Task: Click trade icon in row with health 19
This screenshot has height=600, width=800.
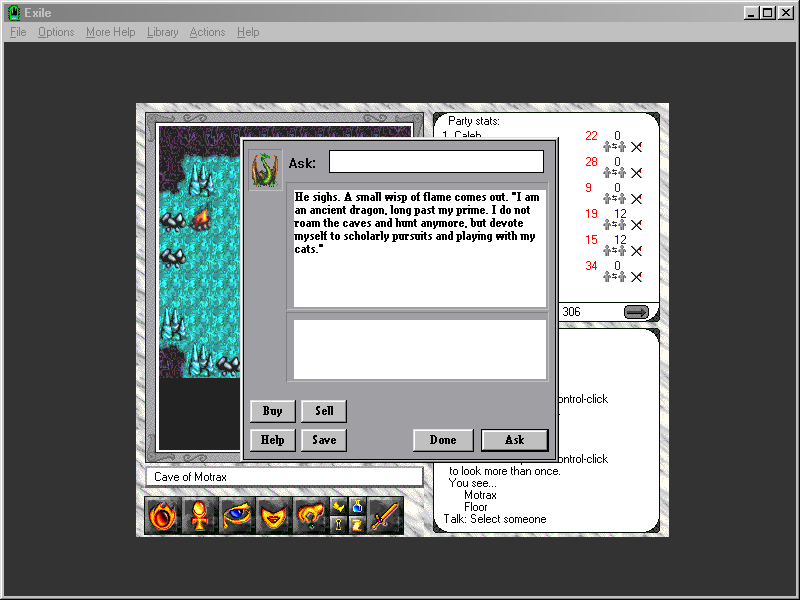Action: (x=614, y=225)
